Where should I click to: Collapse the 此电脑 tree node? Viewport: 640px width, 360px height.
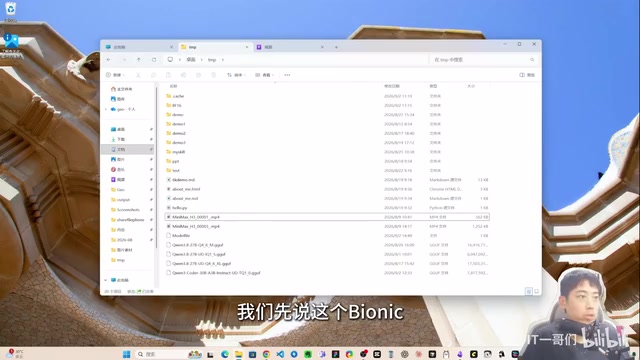(x=106, y=280)
